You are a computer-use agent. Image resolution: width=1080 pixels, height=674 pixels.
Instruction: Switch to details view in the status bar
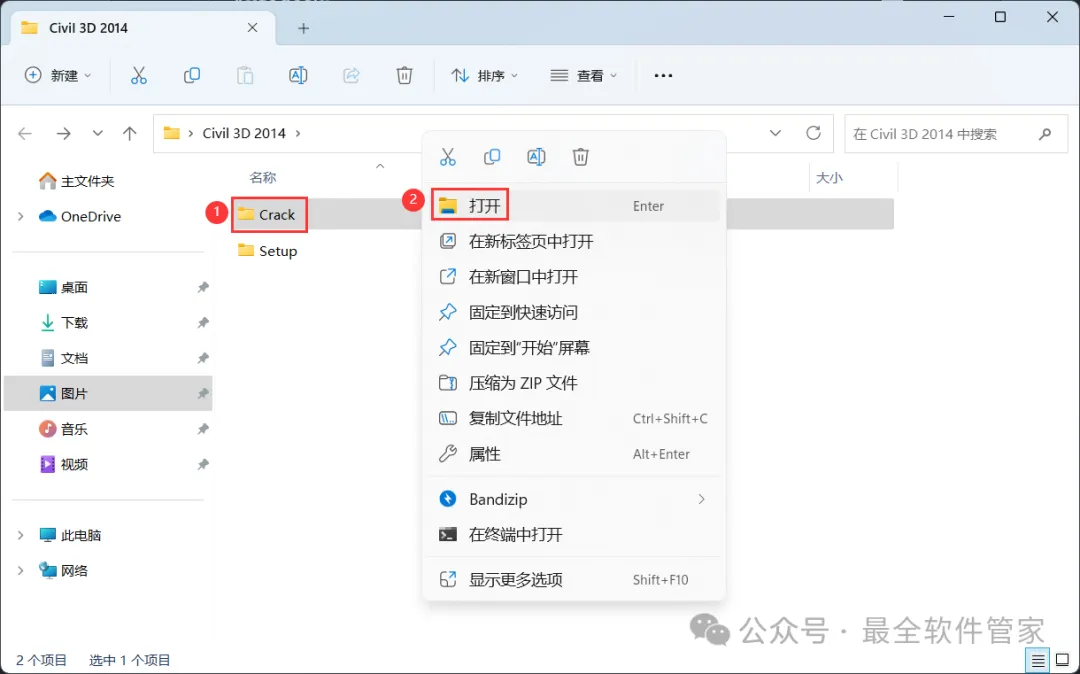[x=1038, y=660]
